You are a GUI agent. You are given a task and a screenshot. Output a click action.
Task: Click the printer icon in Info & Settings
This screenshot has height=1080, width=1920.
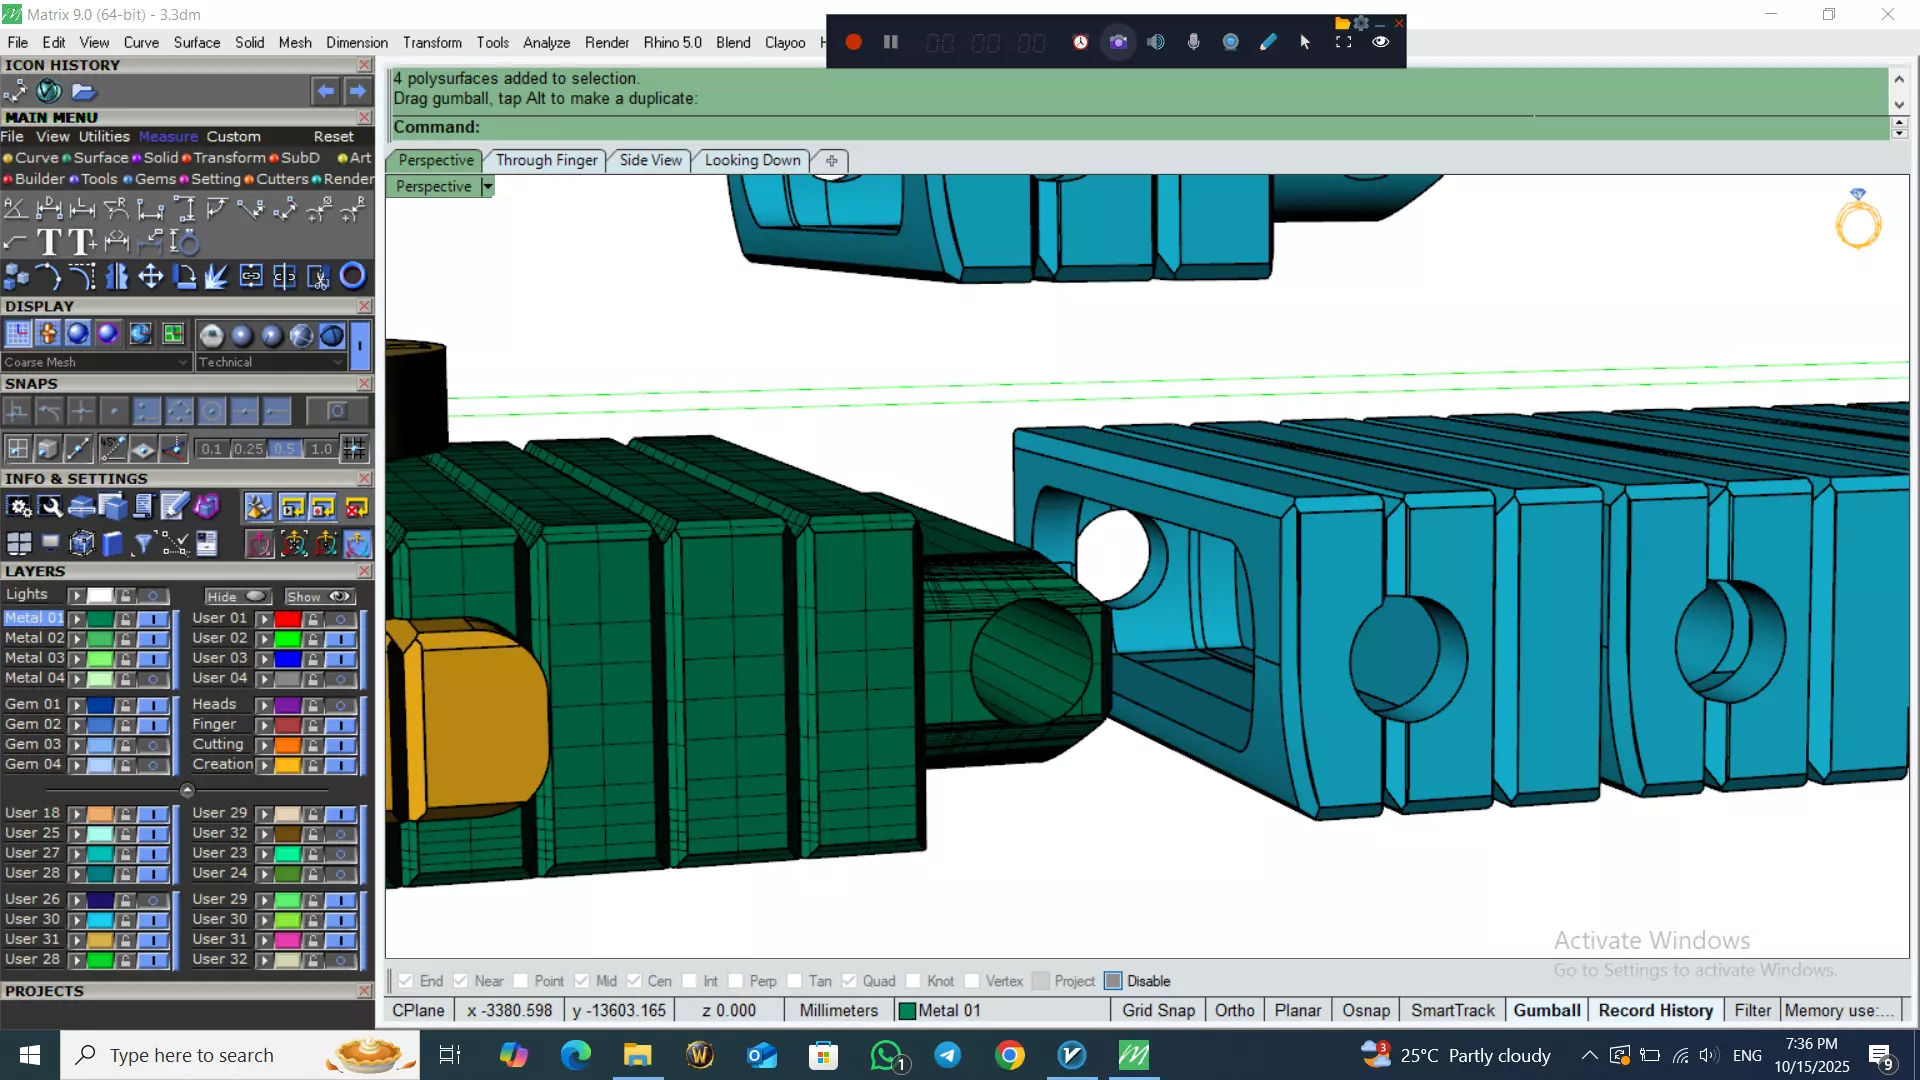pos(82,507)
